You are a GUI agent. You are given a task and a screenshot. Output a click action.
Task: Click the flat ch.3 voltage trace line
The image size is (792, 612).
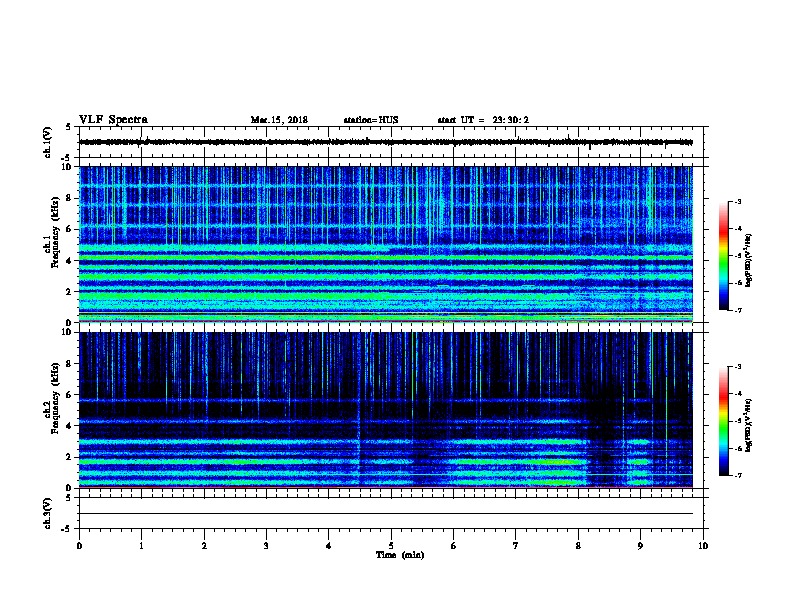pos(385,514)
